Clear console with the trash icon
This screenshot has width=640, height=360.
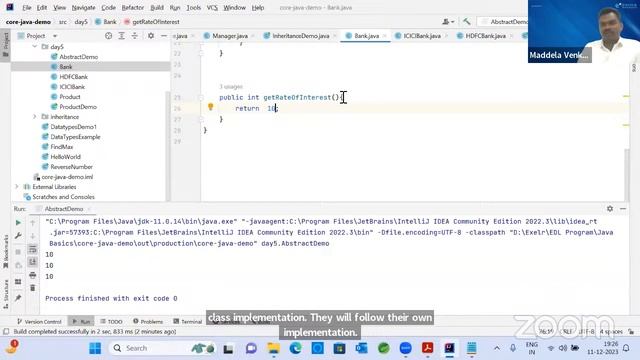coord(33,288)
